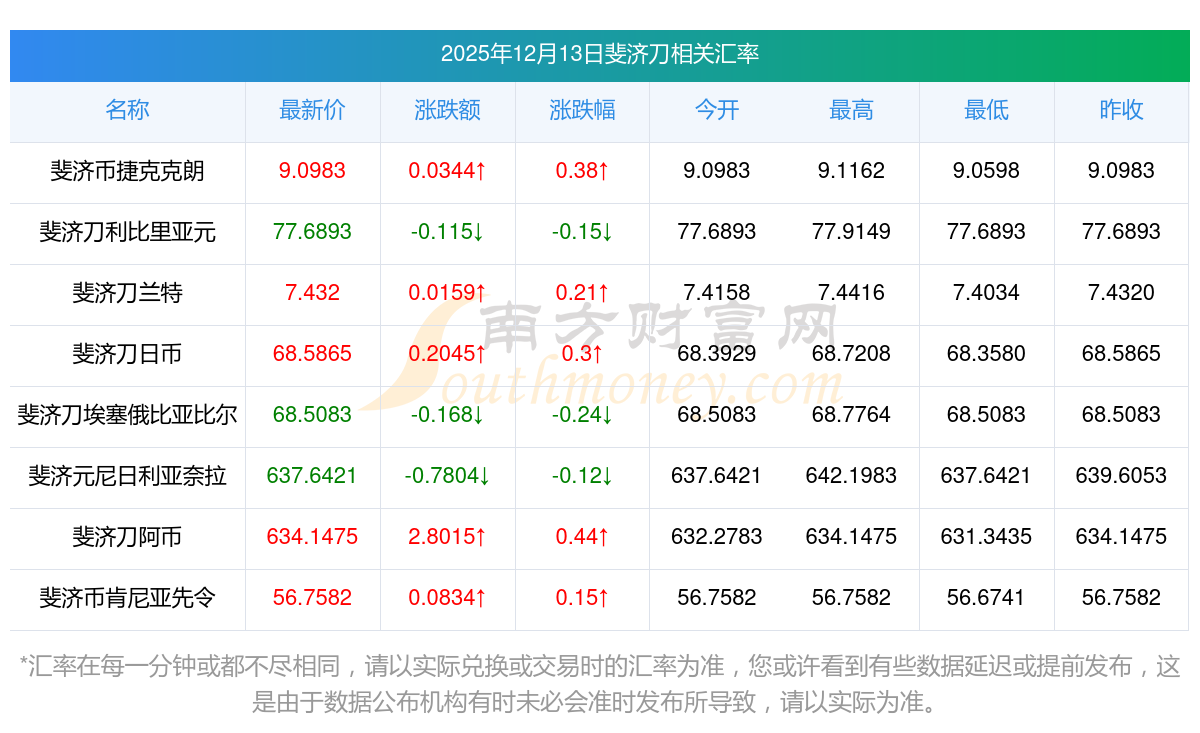Click change percent -0.12↓
Screen dimensions: 1200x733
pyautogui.click(x=582, y=476)
